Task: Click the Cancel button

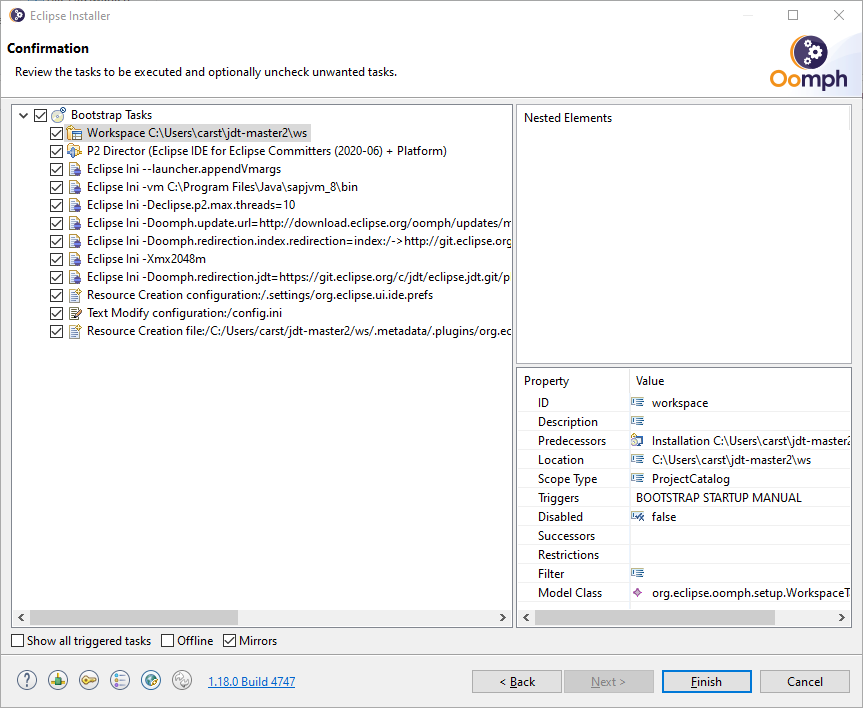Action: [805, 682]
